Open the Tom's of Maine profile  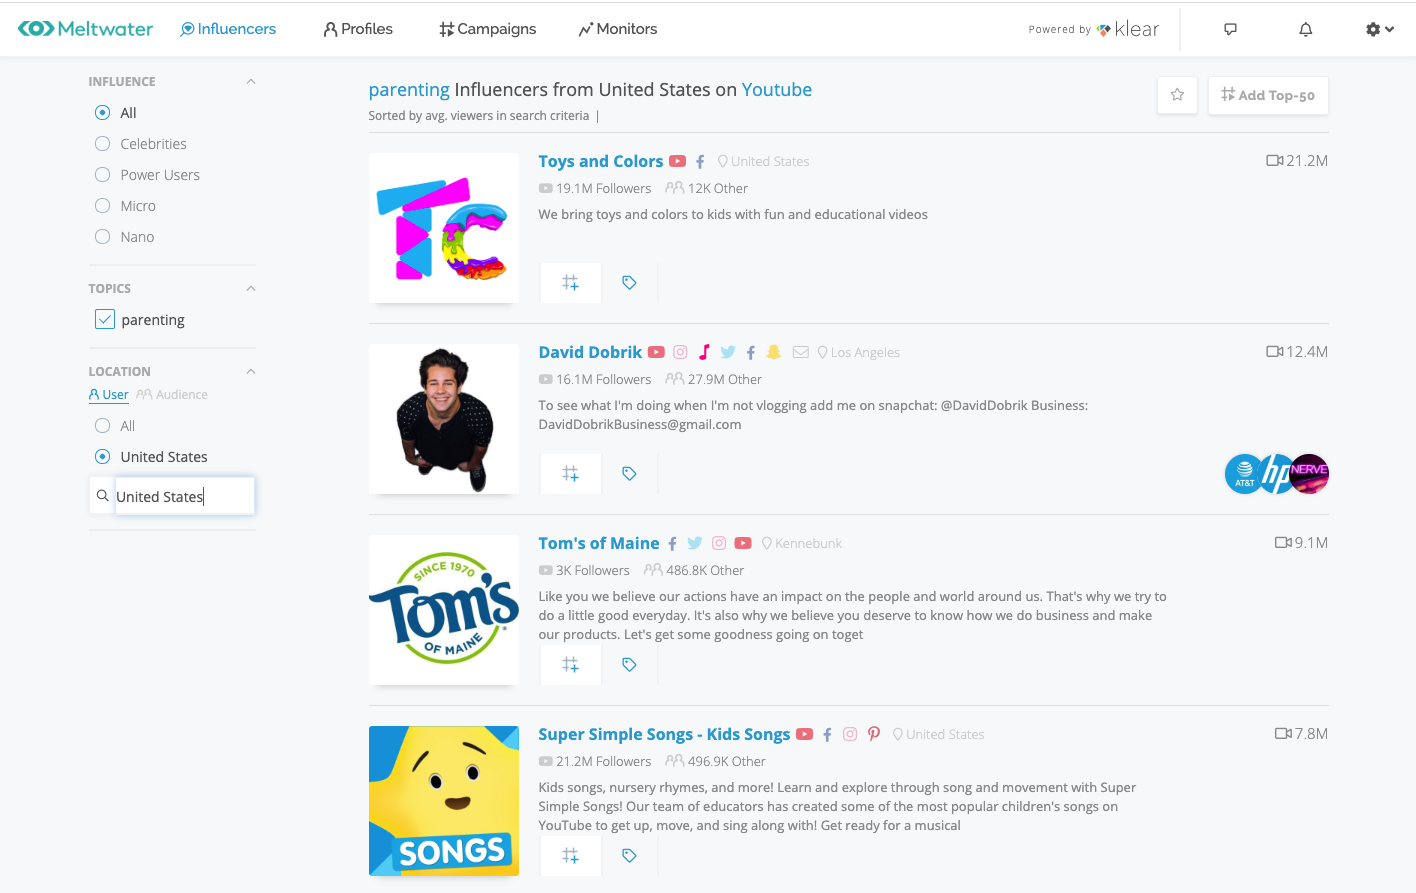click(599, 543)
